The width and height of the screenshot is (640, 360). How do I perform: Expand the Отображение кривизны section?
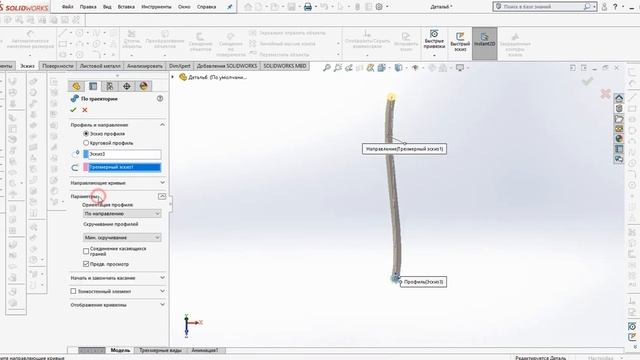pyautogui.click(x=162, y=304)
